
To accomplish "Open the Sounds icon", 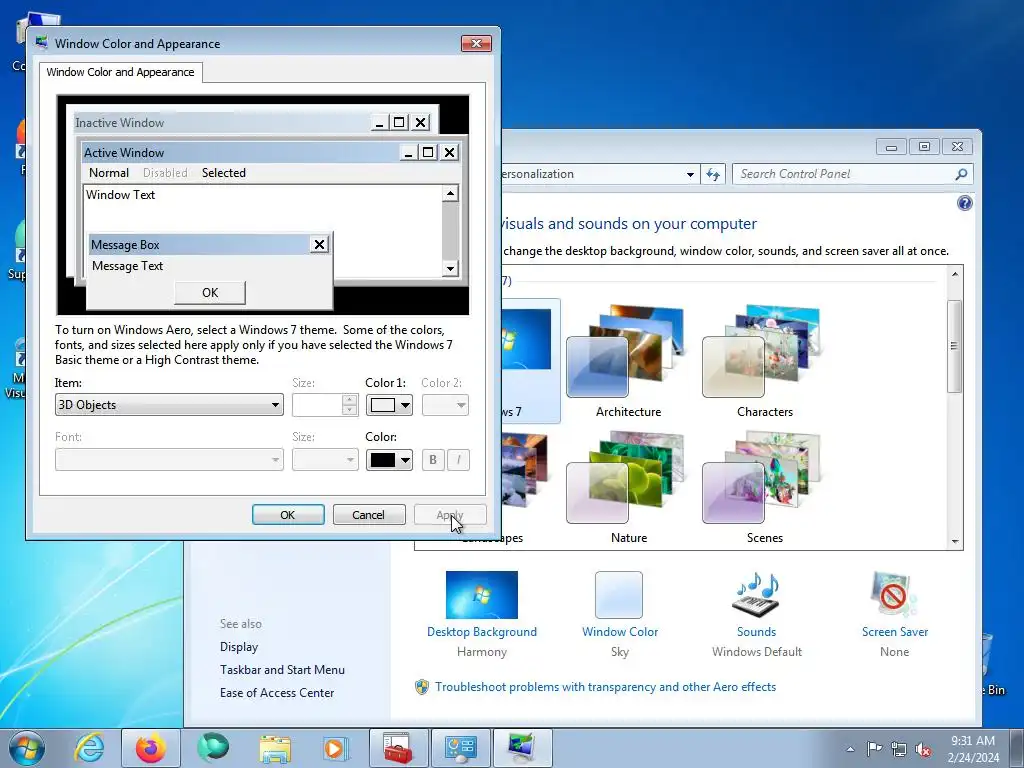I will [x=756, y=595].
